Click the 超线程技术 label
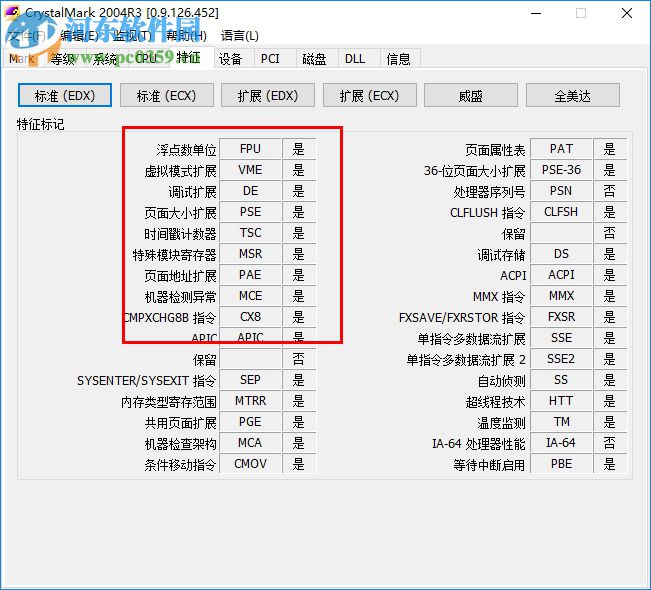 [495, 402]
